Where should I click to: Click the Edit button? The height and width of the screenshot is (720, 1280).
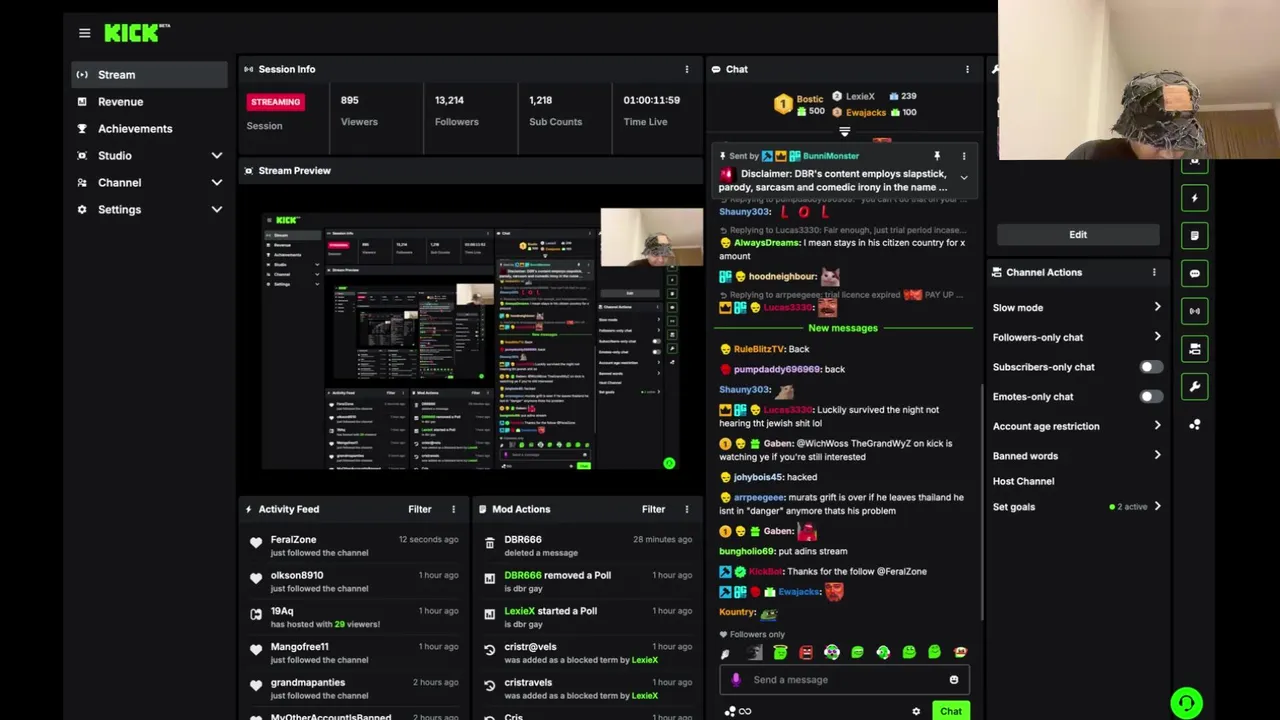click(1078, 235)
